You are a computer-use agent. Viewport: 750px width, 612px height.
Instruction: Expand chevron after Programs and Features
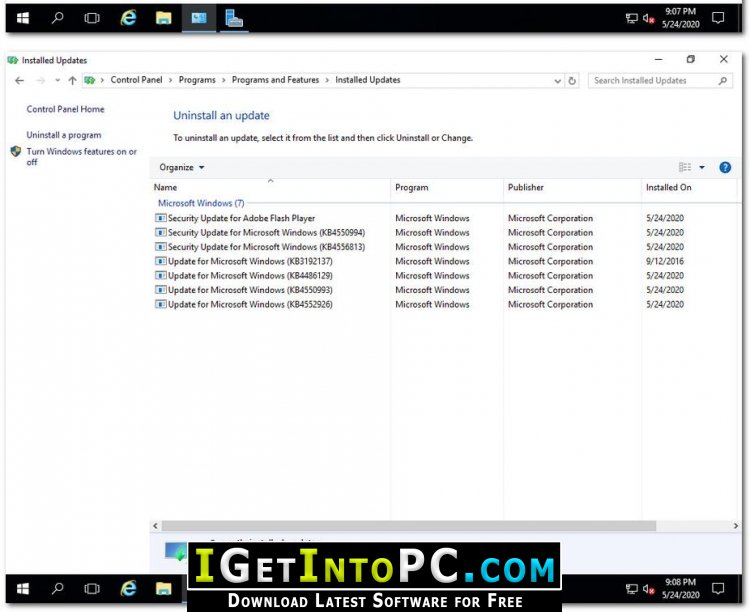(327, 80)
